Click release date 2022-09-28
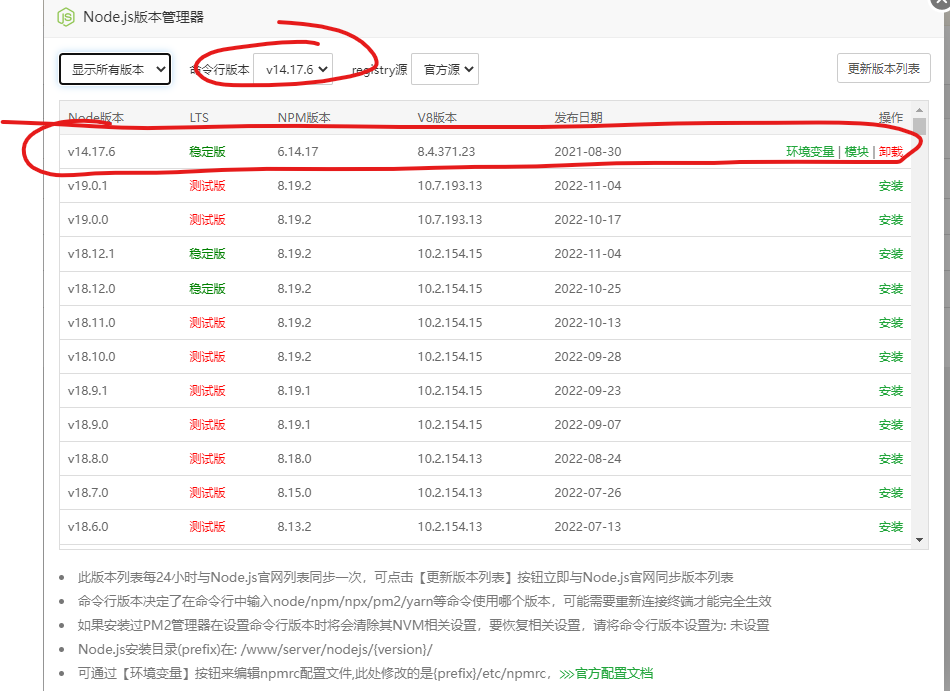Screen dimensions: 950x691 point(588,357)
